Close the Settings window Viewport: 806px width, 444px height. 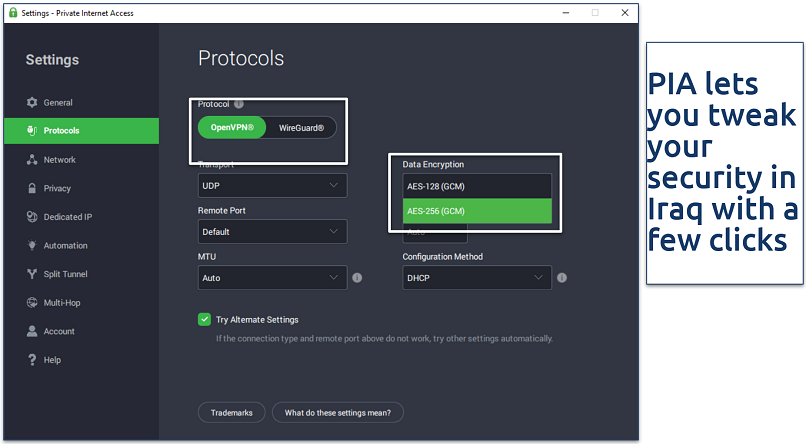(625, 12)
